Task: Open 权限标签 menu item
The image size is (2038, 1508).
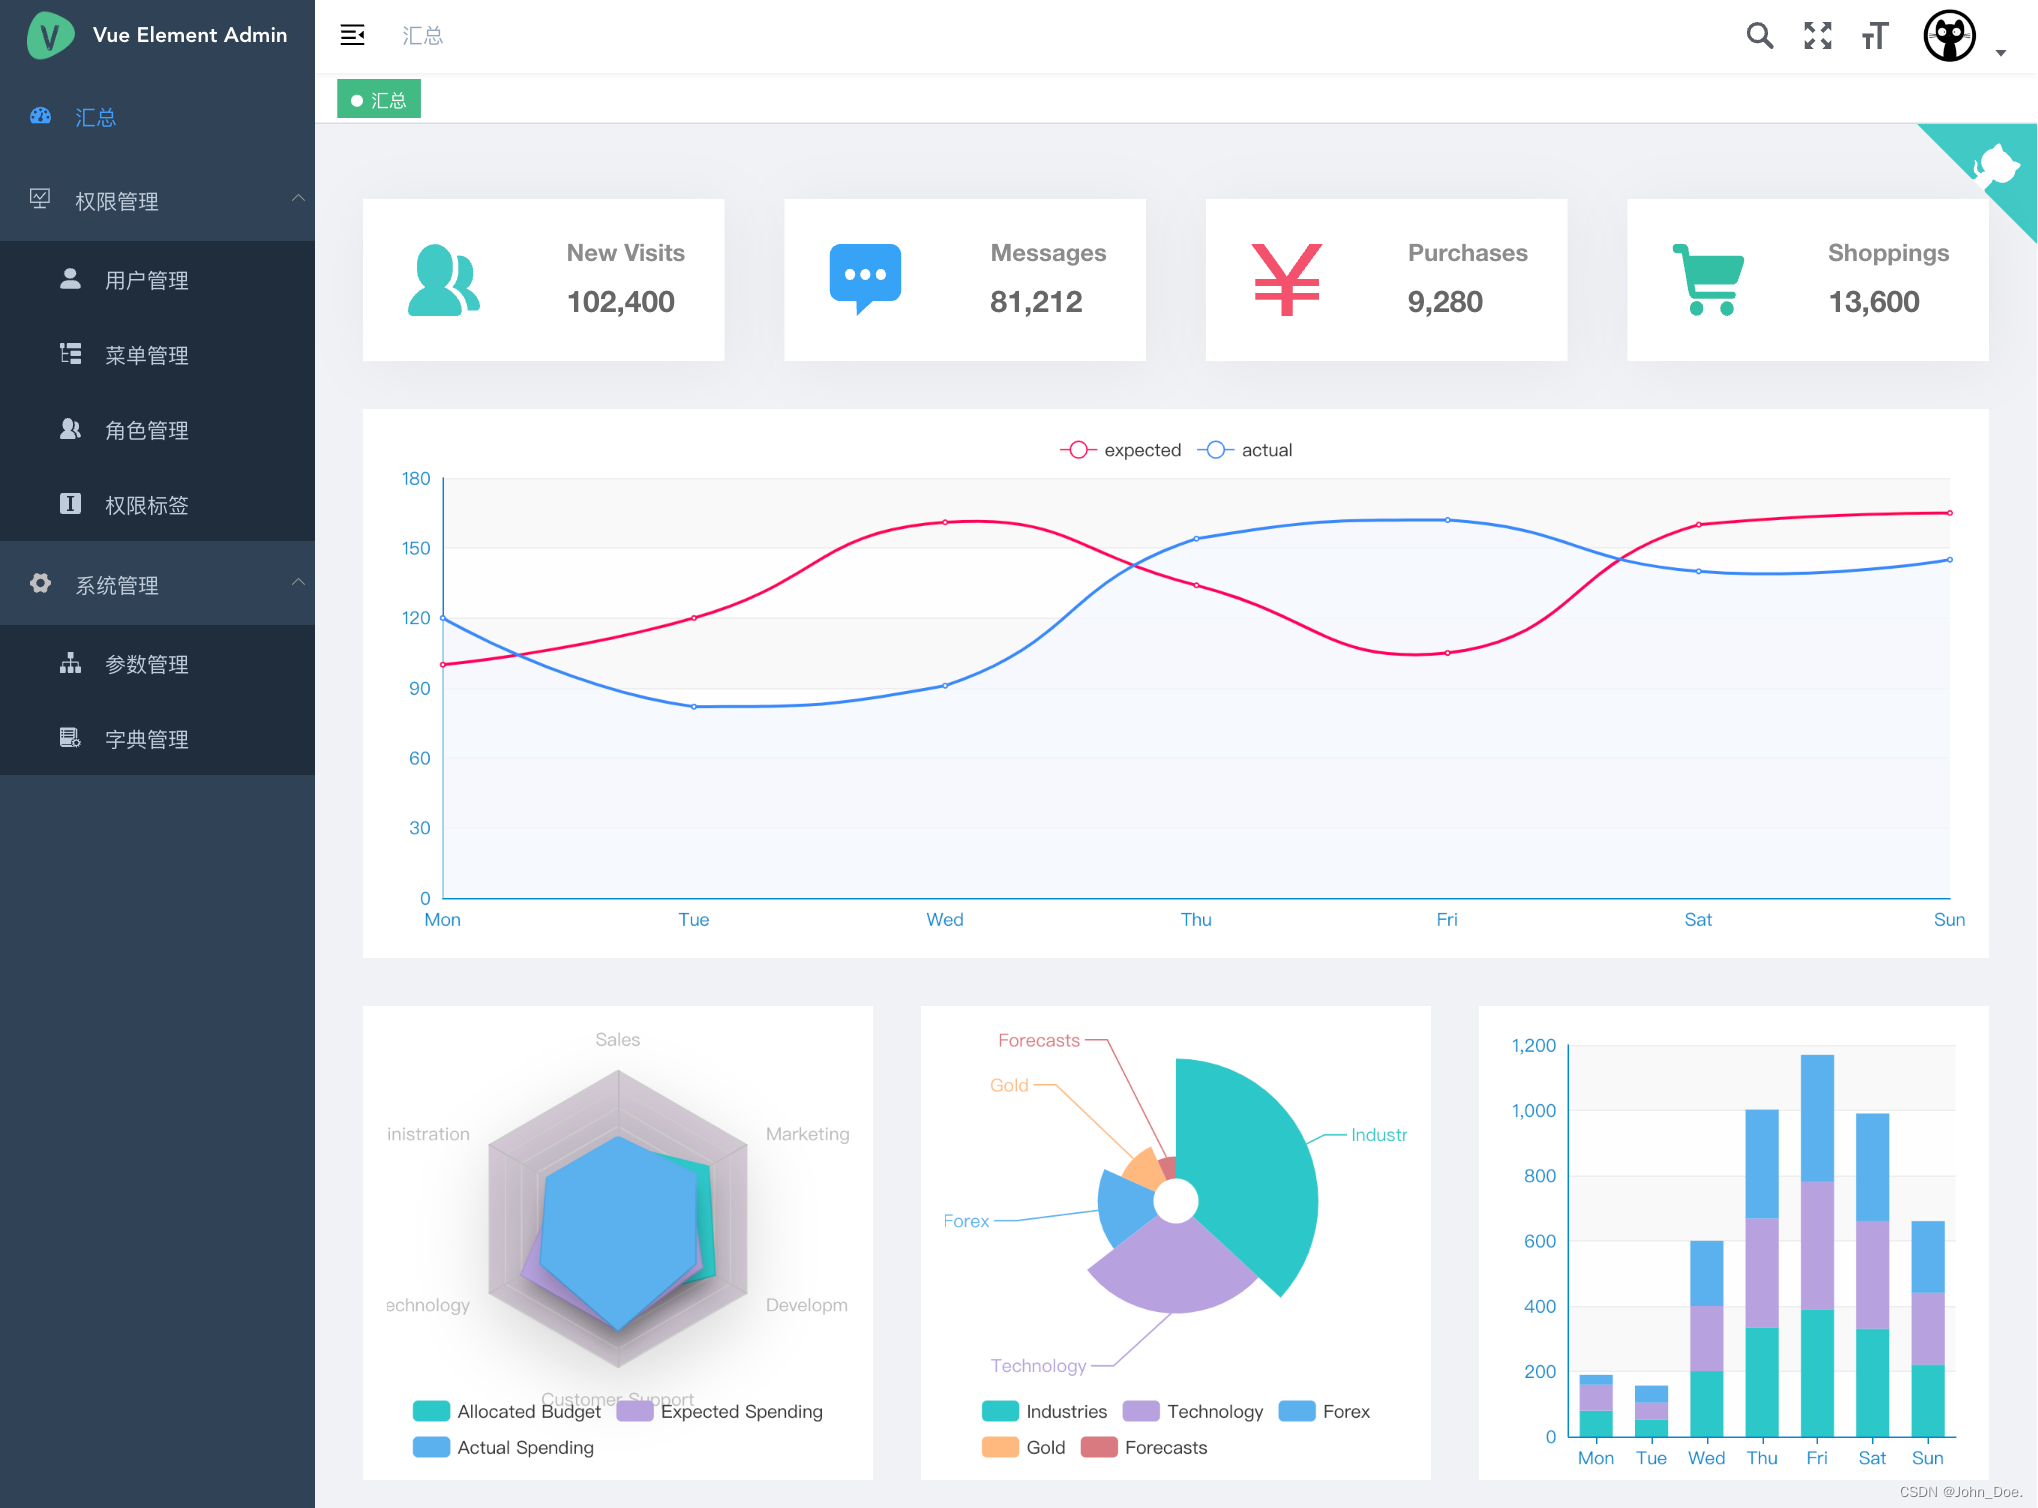Action: click(x=157, y=505)
